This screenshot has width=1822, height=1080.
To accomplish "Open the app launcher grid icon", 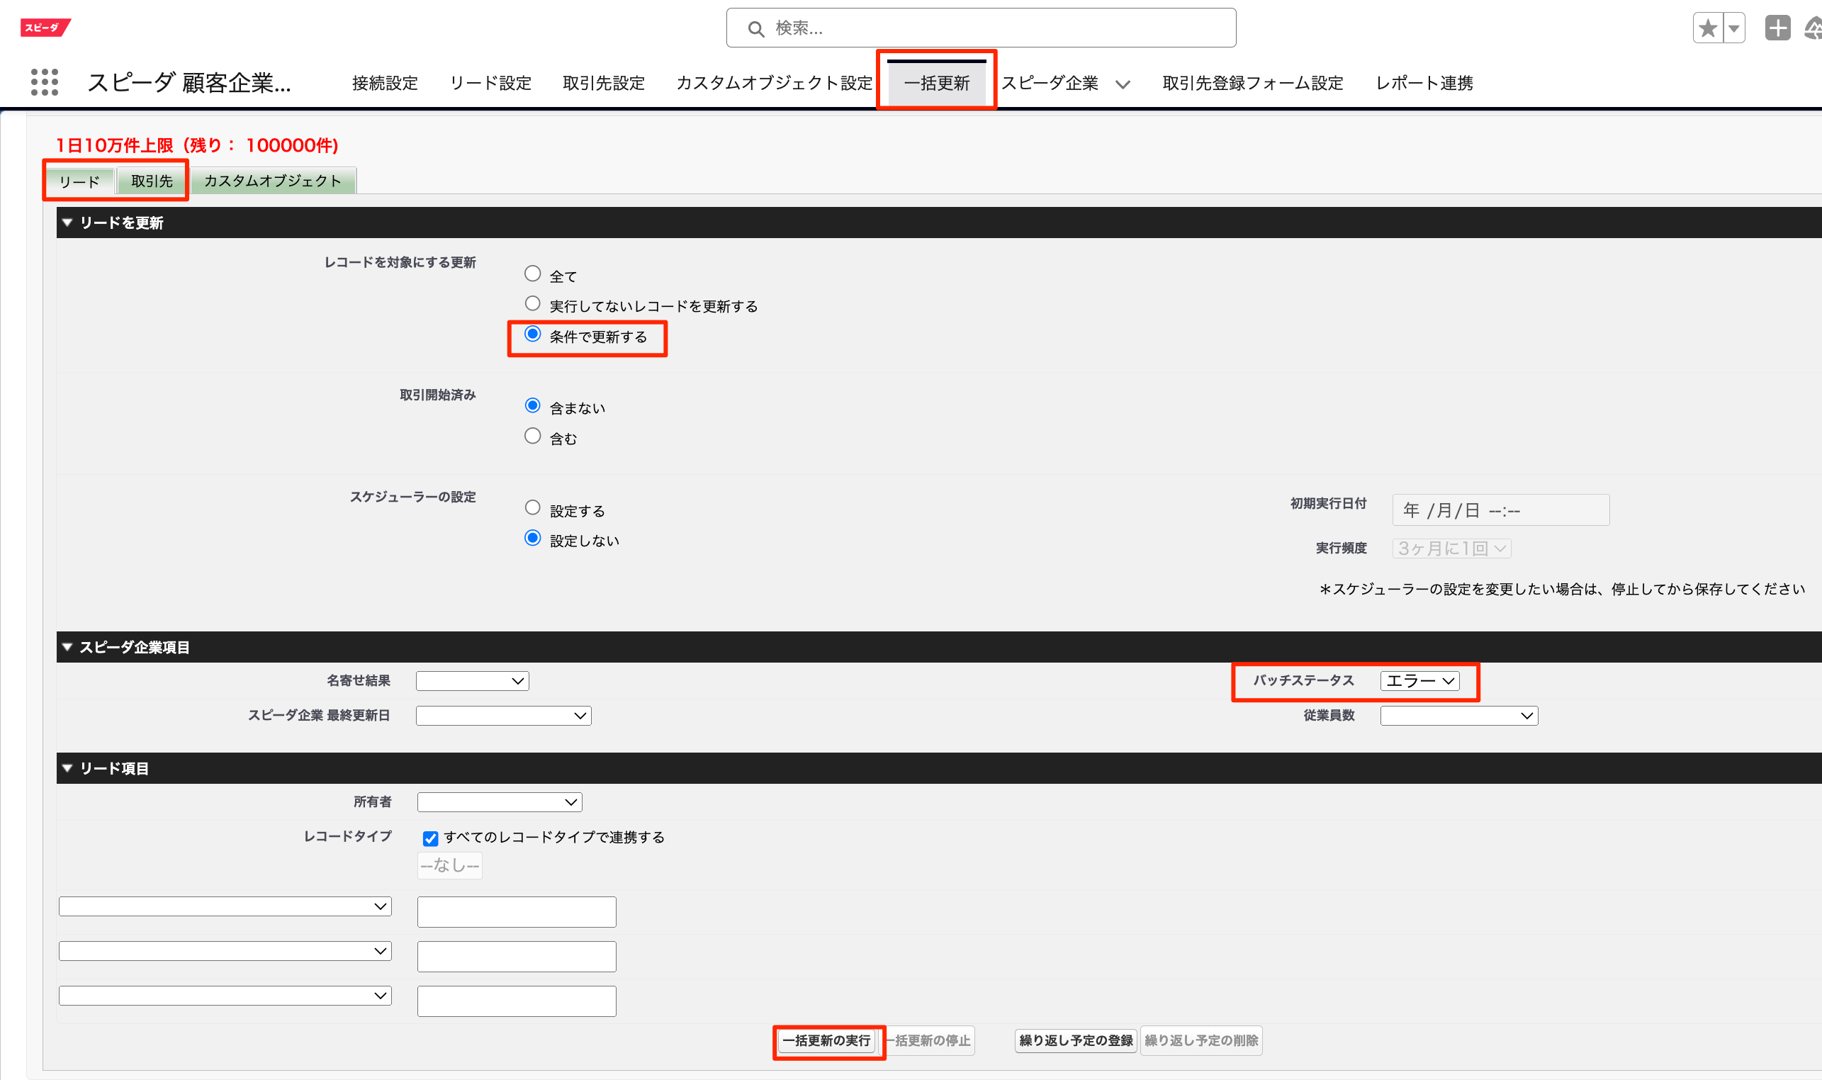I will (x=44, y=82).
